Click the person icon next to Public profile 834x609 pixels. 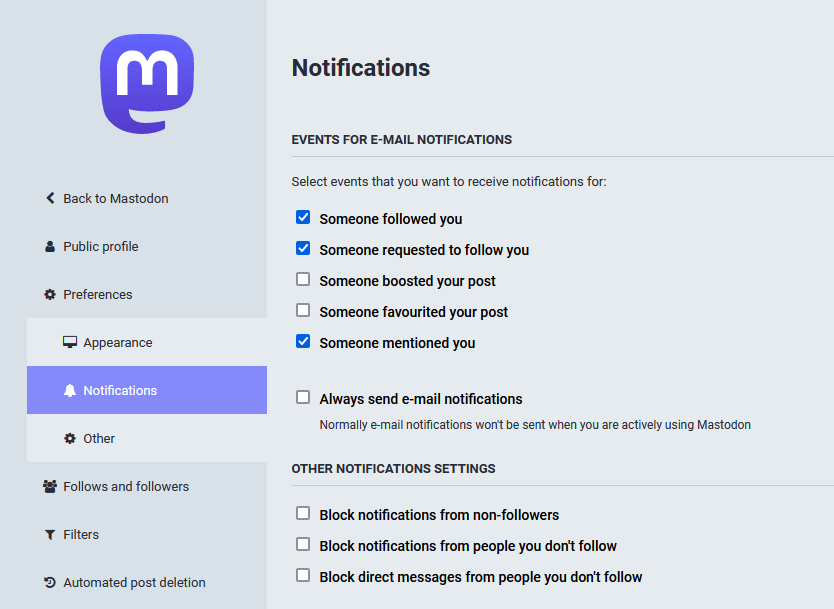point(50,246)
